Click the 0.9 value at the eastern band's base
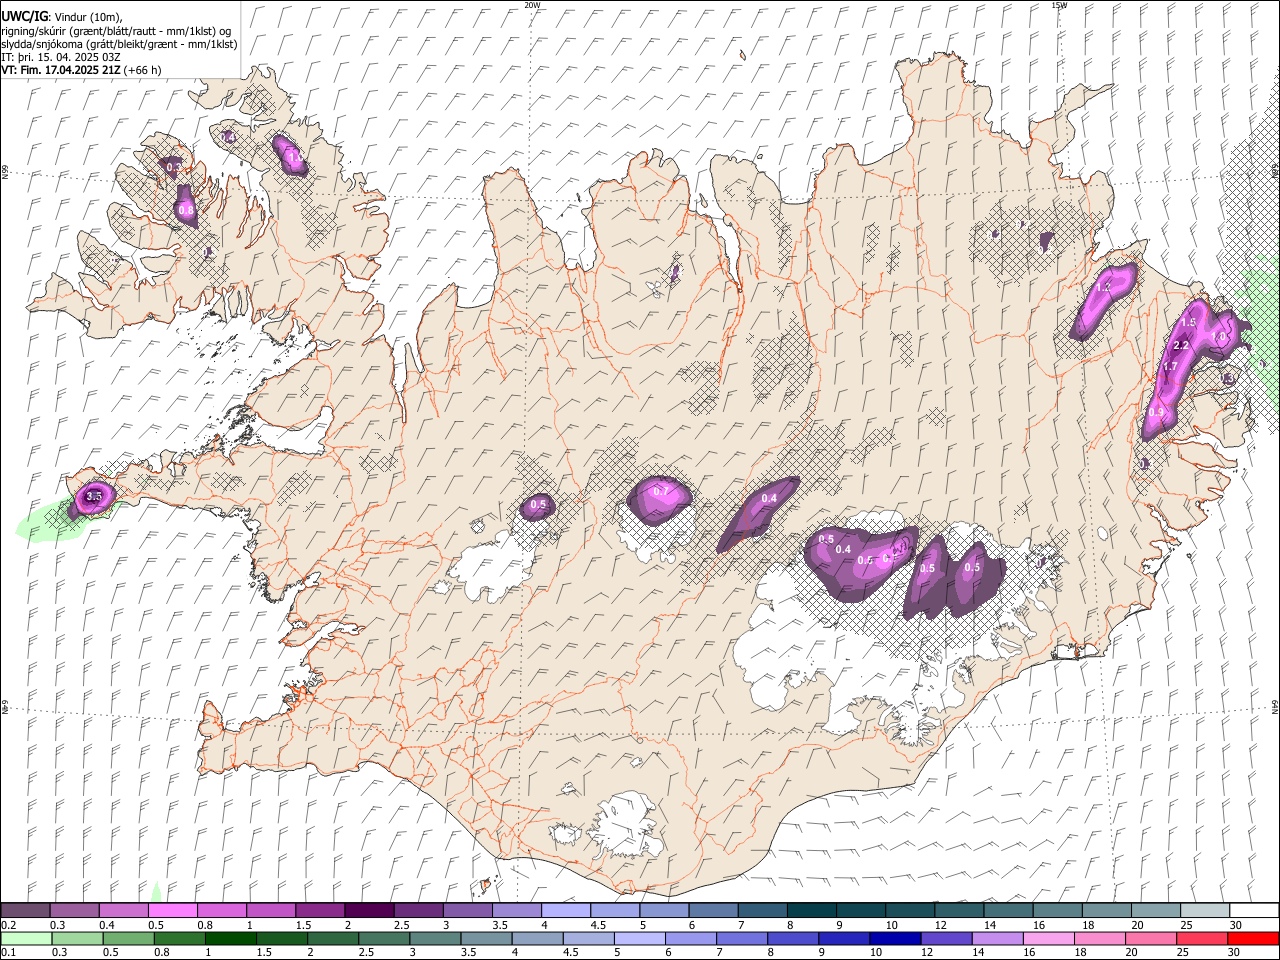The width and height of the screenshot is (1280, 960). click(x=1157, y=413)
